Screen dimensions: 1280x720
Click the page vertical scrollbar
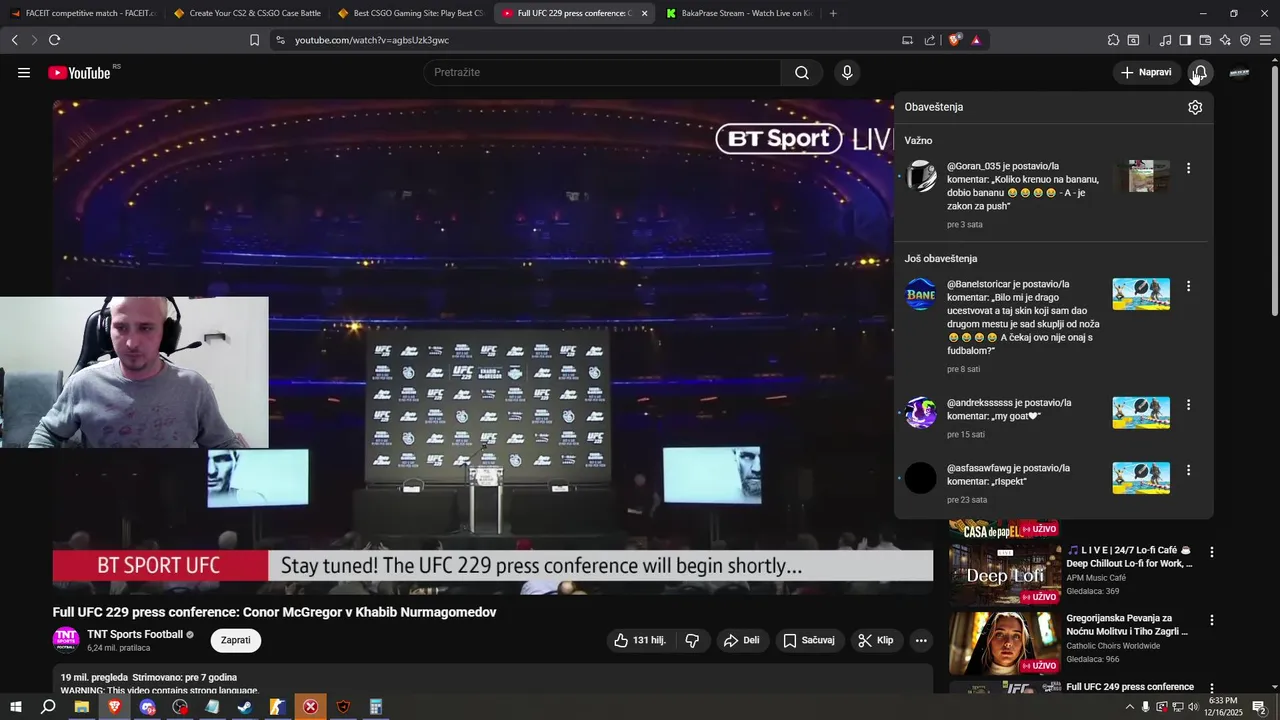click(1274, 190)
